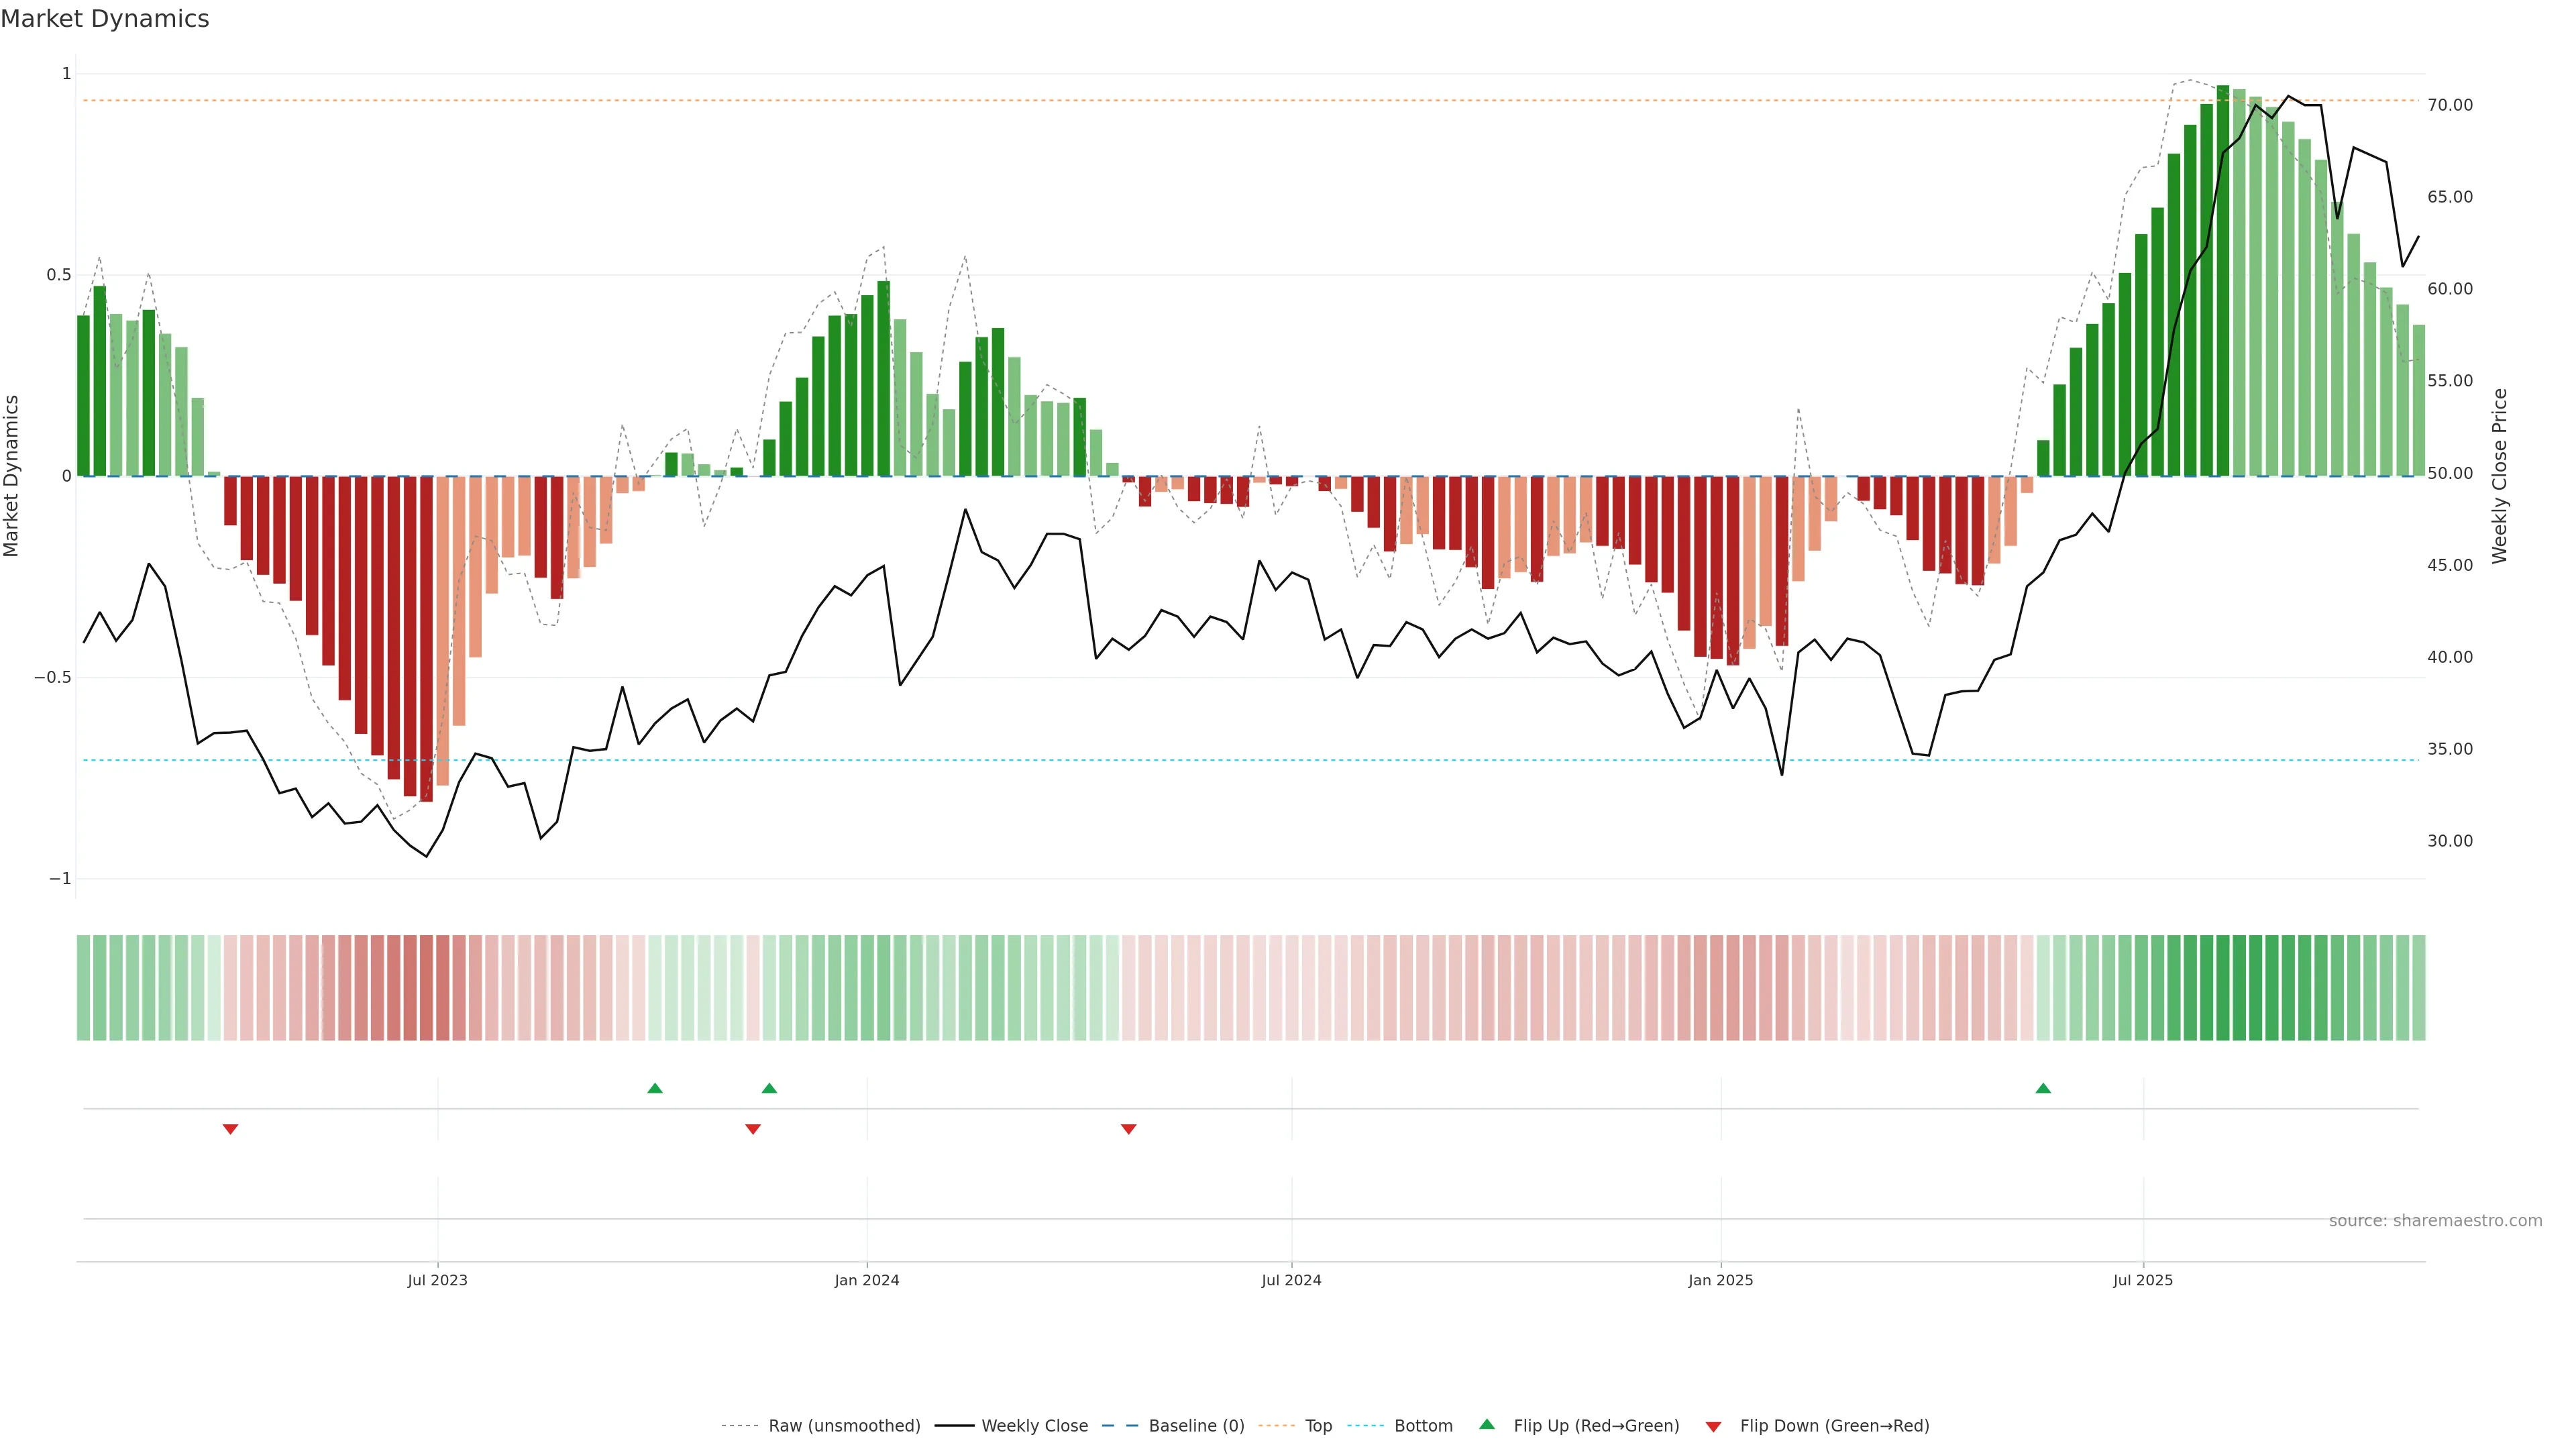Click the Jan 2024 x-axis label
2576x1449 pixels.
pyautogui.click(x=867, y=1280)
